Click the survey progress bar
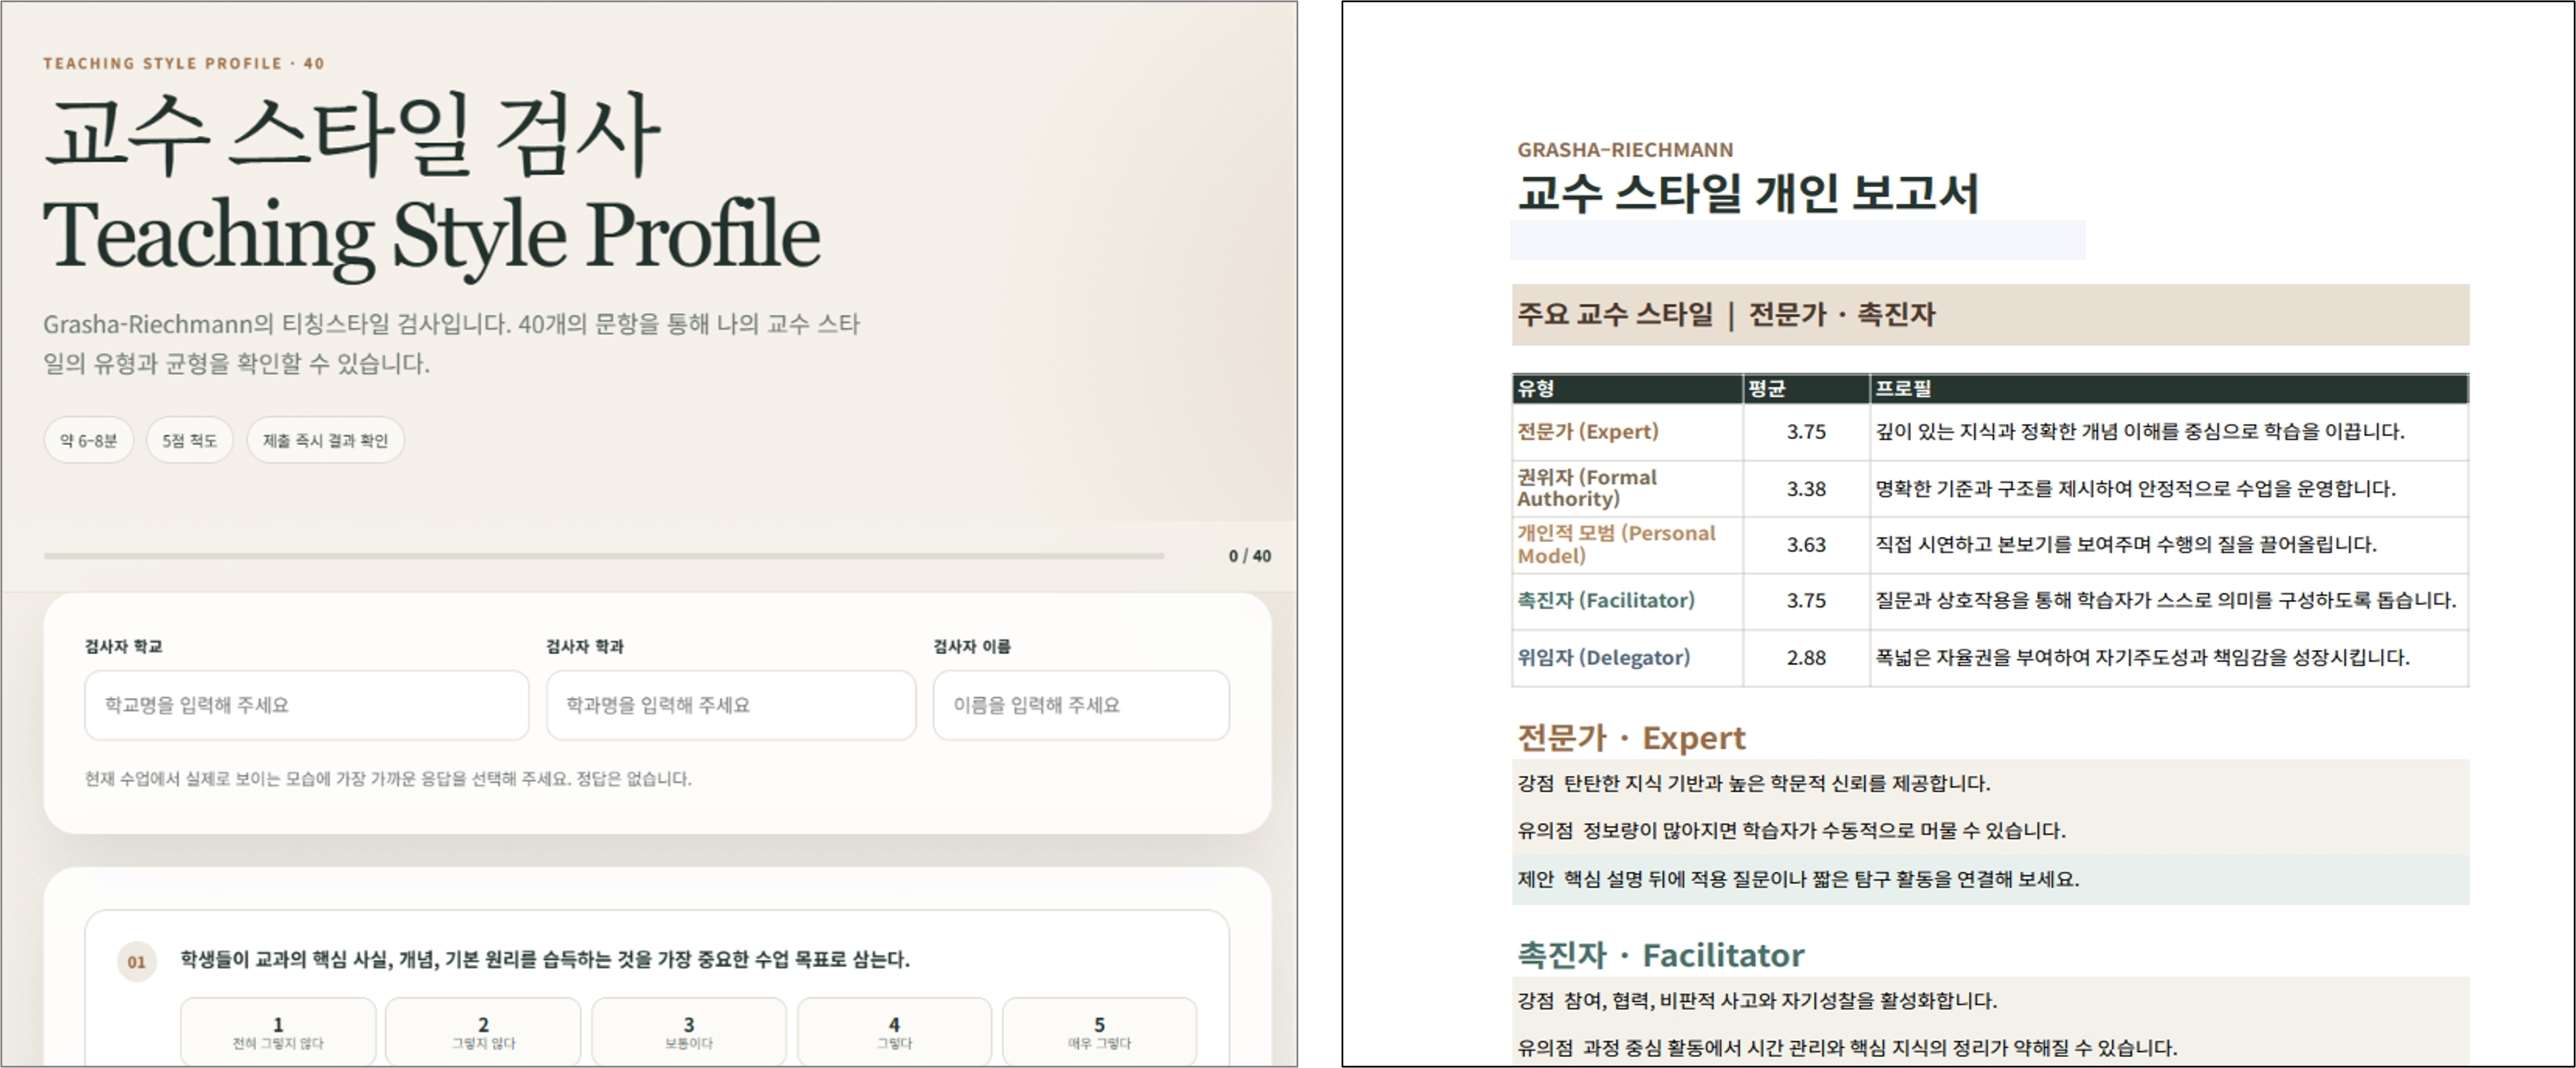The width and height of the screenshot is (2576, 1068). [604, 555]
